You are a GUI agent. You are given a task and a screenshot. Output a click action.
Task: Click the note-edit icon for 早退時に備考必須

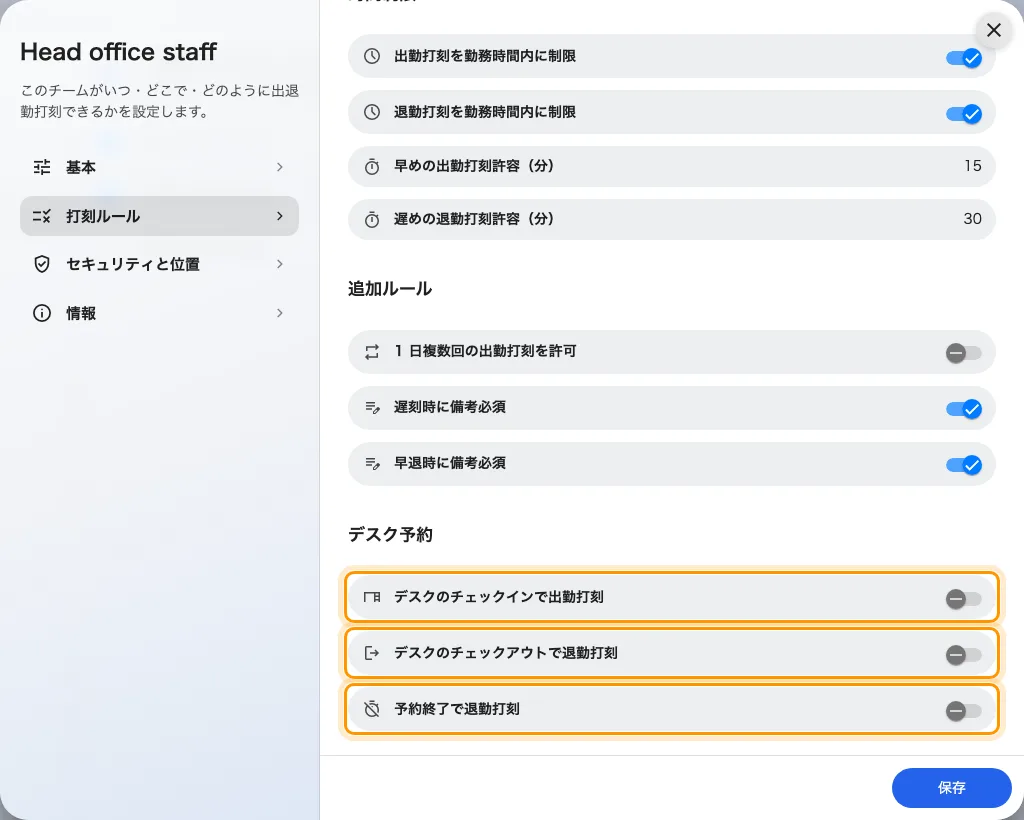[372, 464]
